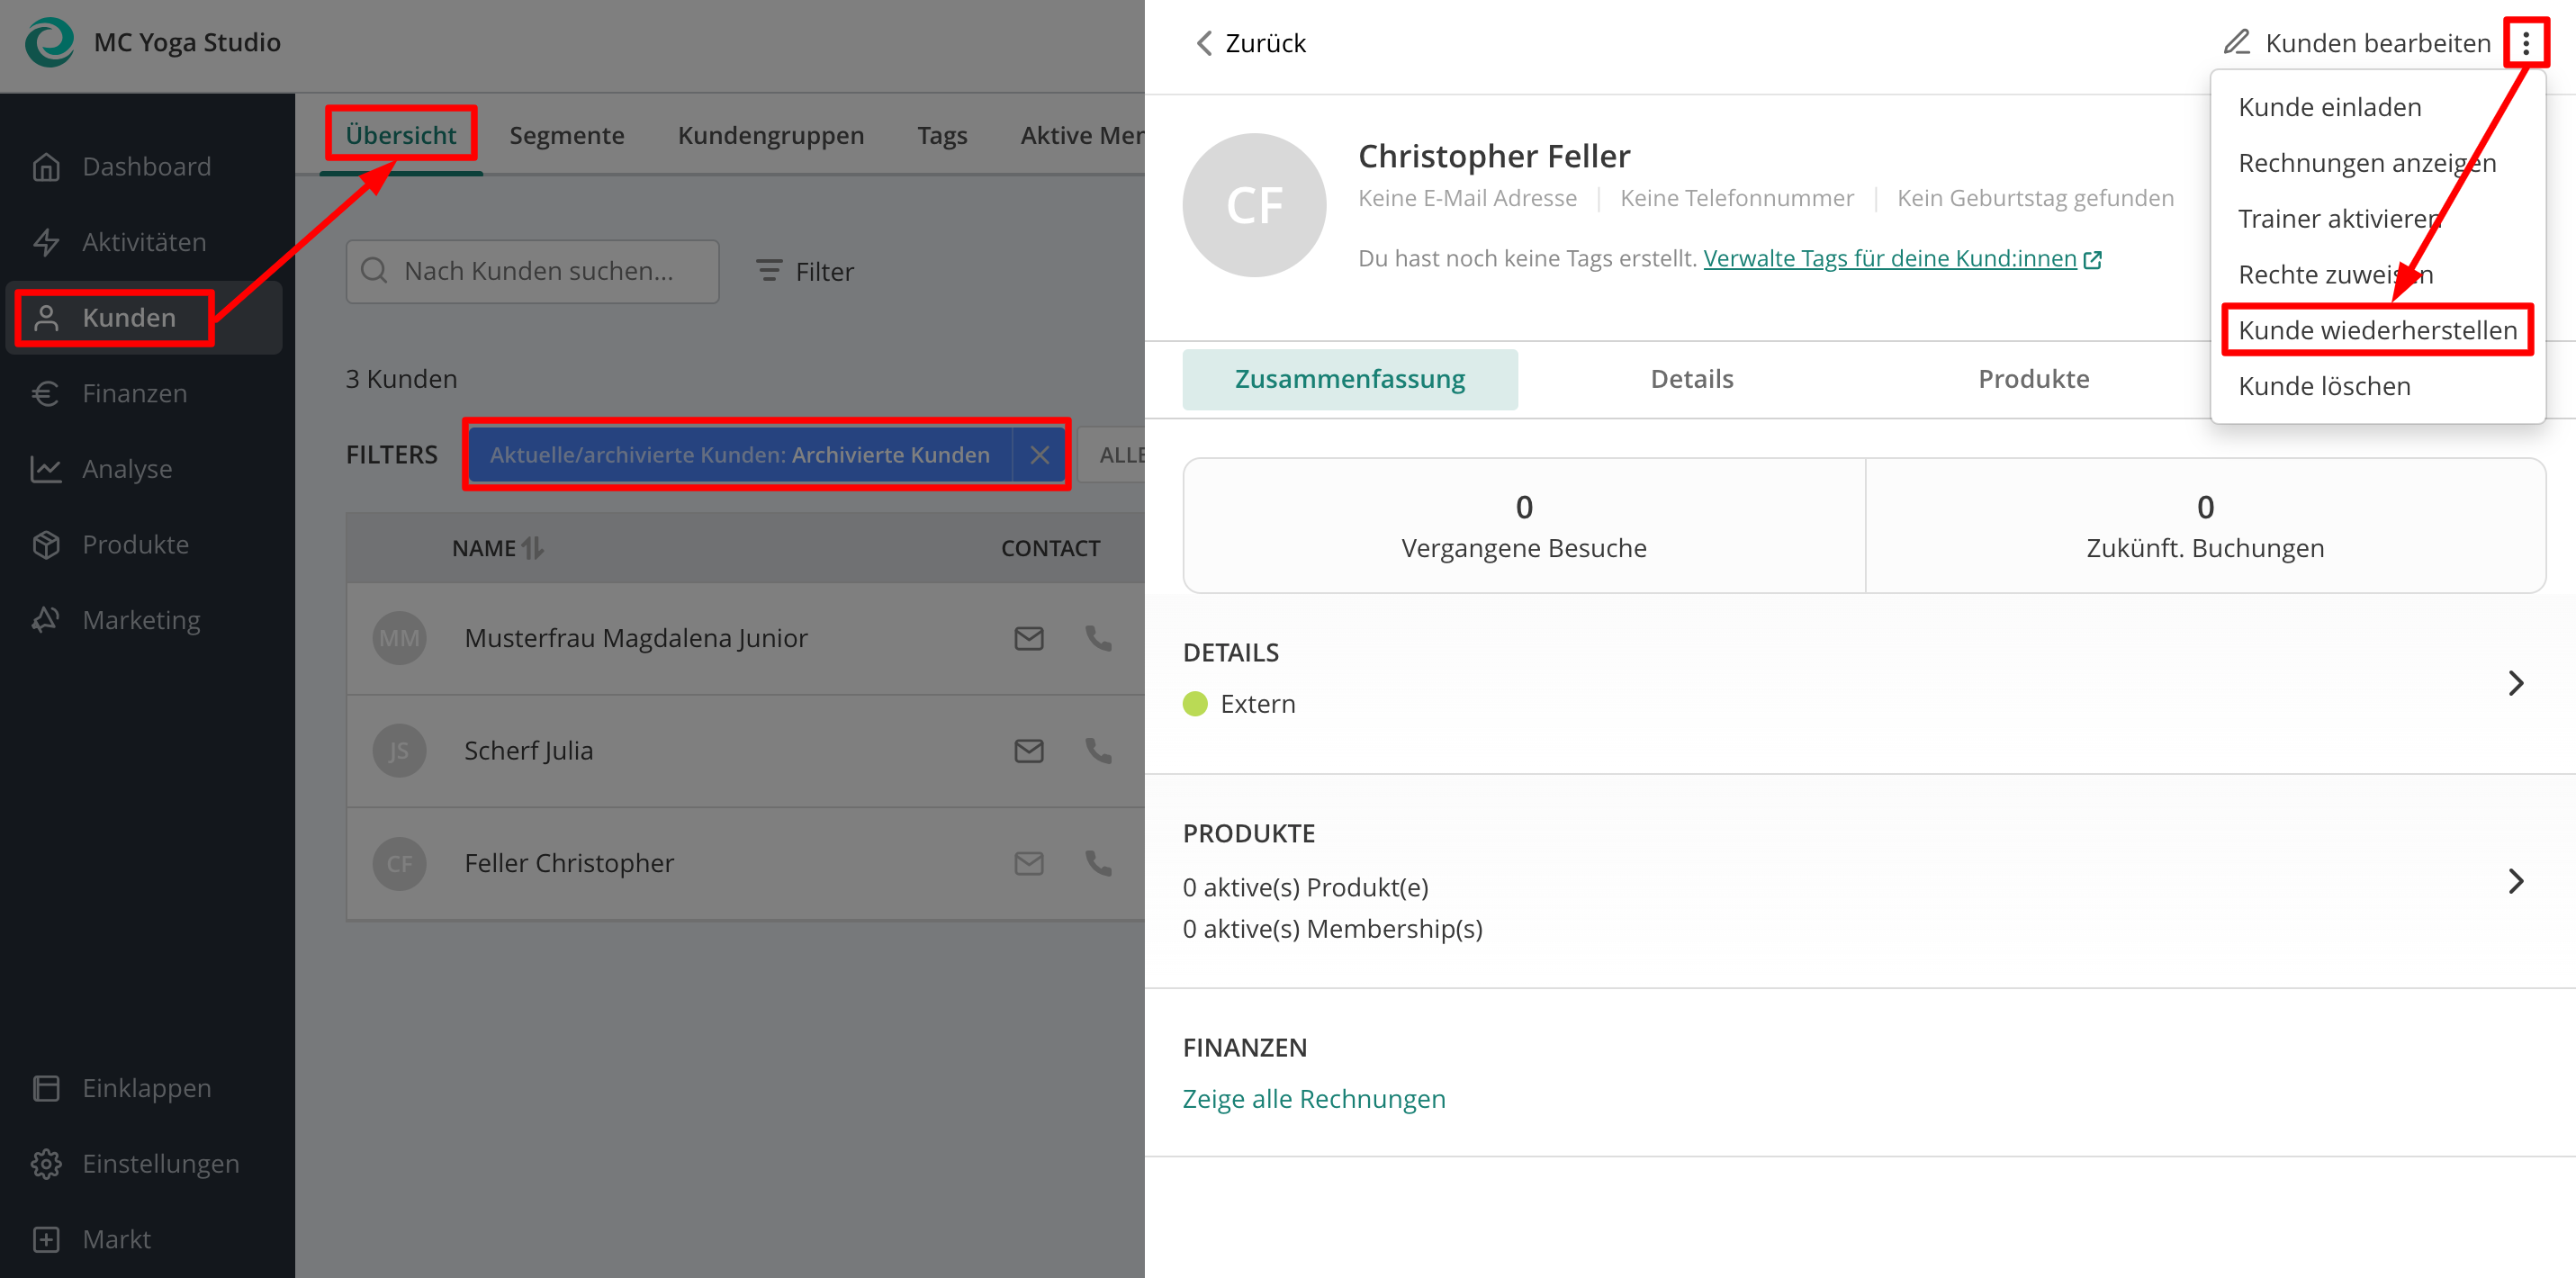This screenshot has height=1278, width=2576.
Task: Click Zeige alle Rechnungen link
Action: [1313, 1099]
